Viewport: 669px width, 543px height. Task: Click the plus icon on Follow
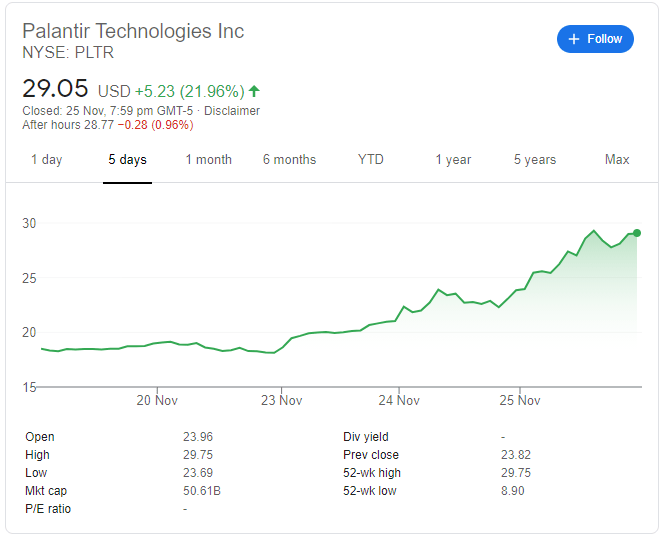(574, 39)
